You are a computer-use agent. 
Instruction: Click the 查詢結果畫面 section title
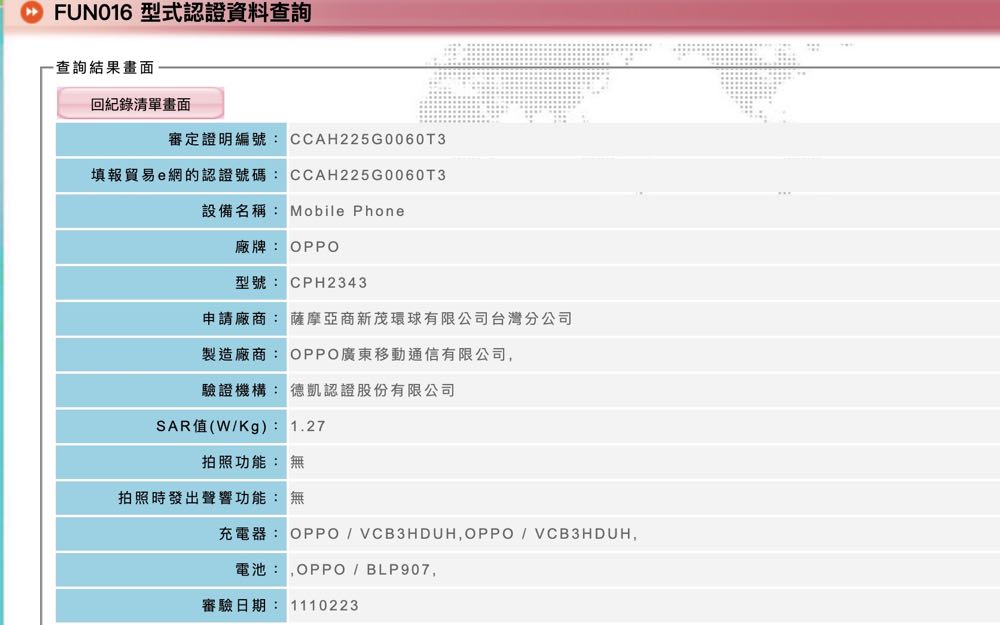click(x=105, y=68)
